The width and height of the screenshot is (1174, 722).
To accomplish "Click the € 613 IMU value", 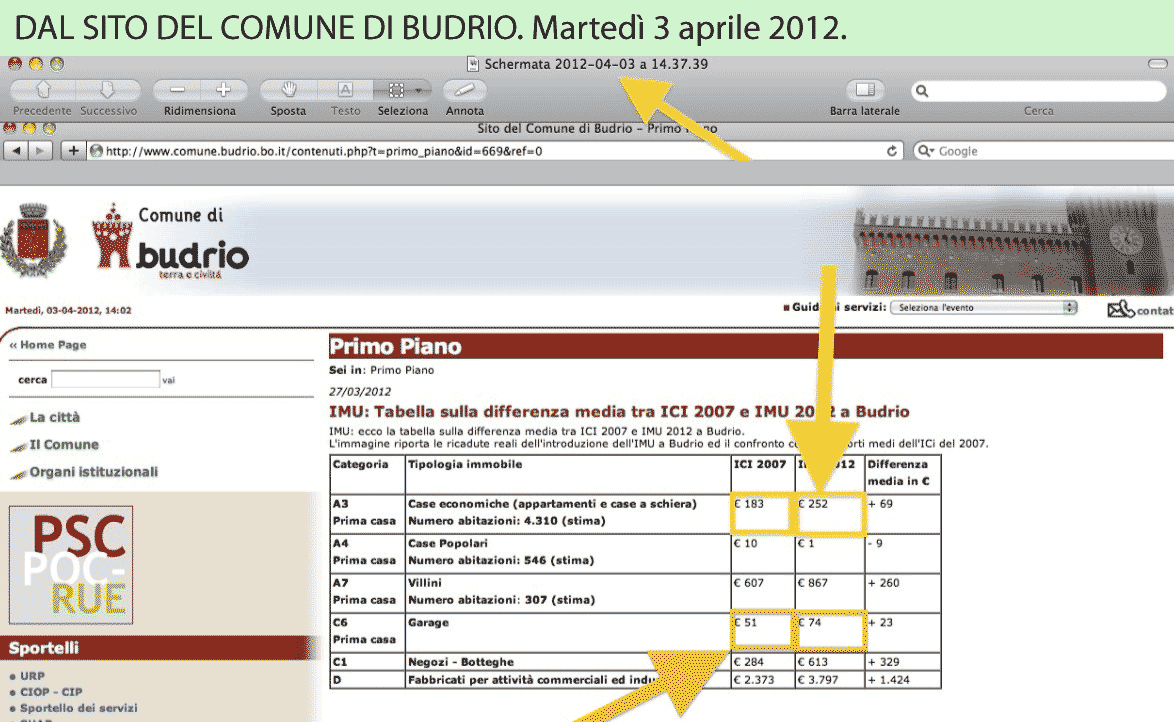I will click(x=813, y=662).
